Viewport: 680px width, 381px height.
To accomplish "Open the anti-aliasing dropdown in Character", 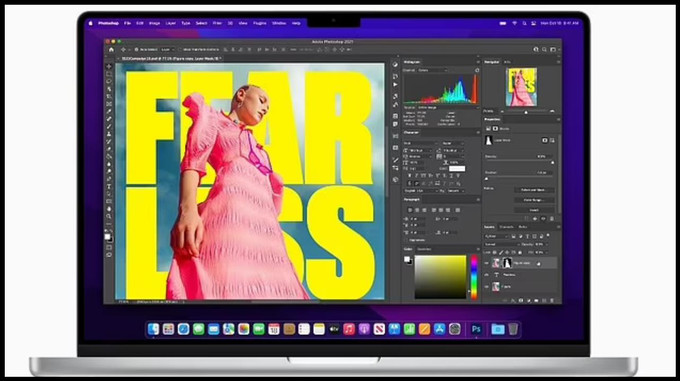I will pyautogui.click(x=456, y=191).
